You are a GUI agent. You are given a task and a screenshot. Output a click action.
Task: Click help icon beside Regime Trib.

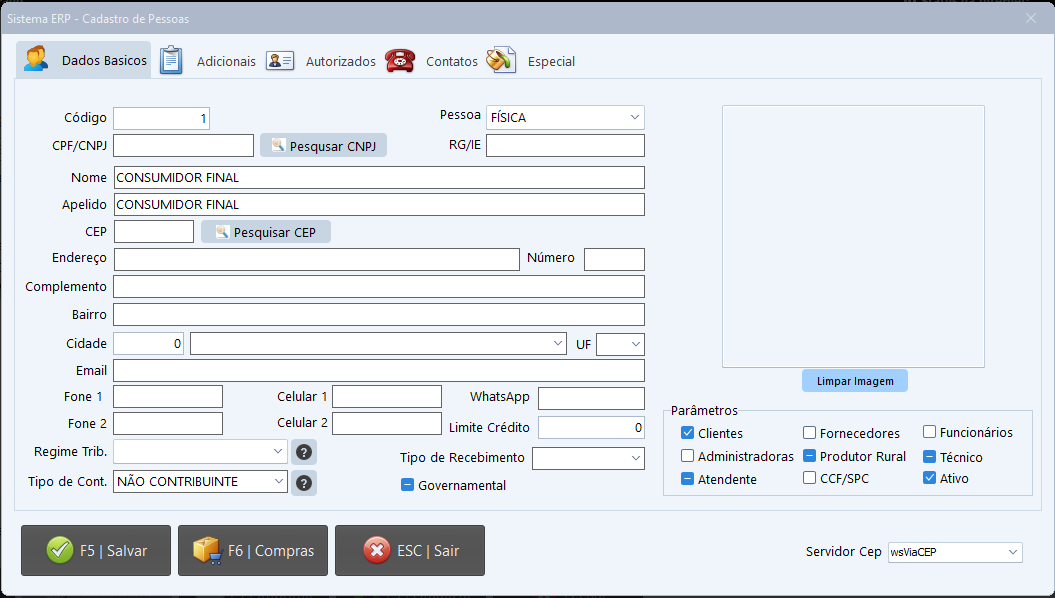click(304, 453)
